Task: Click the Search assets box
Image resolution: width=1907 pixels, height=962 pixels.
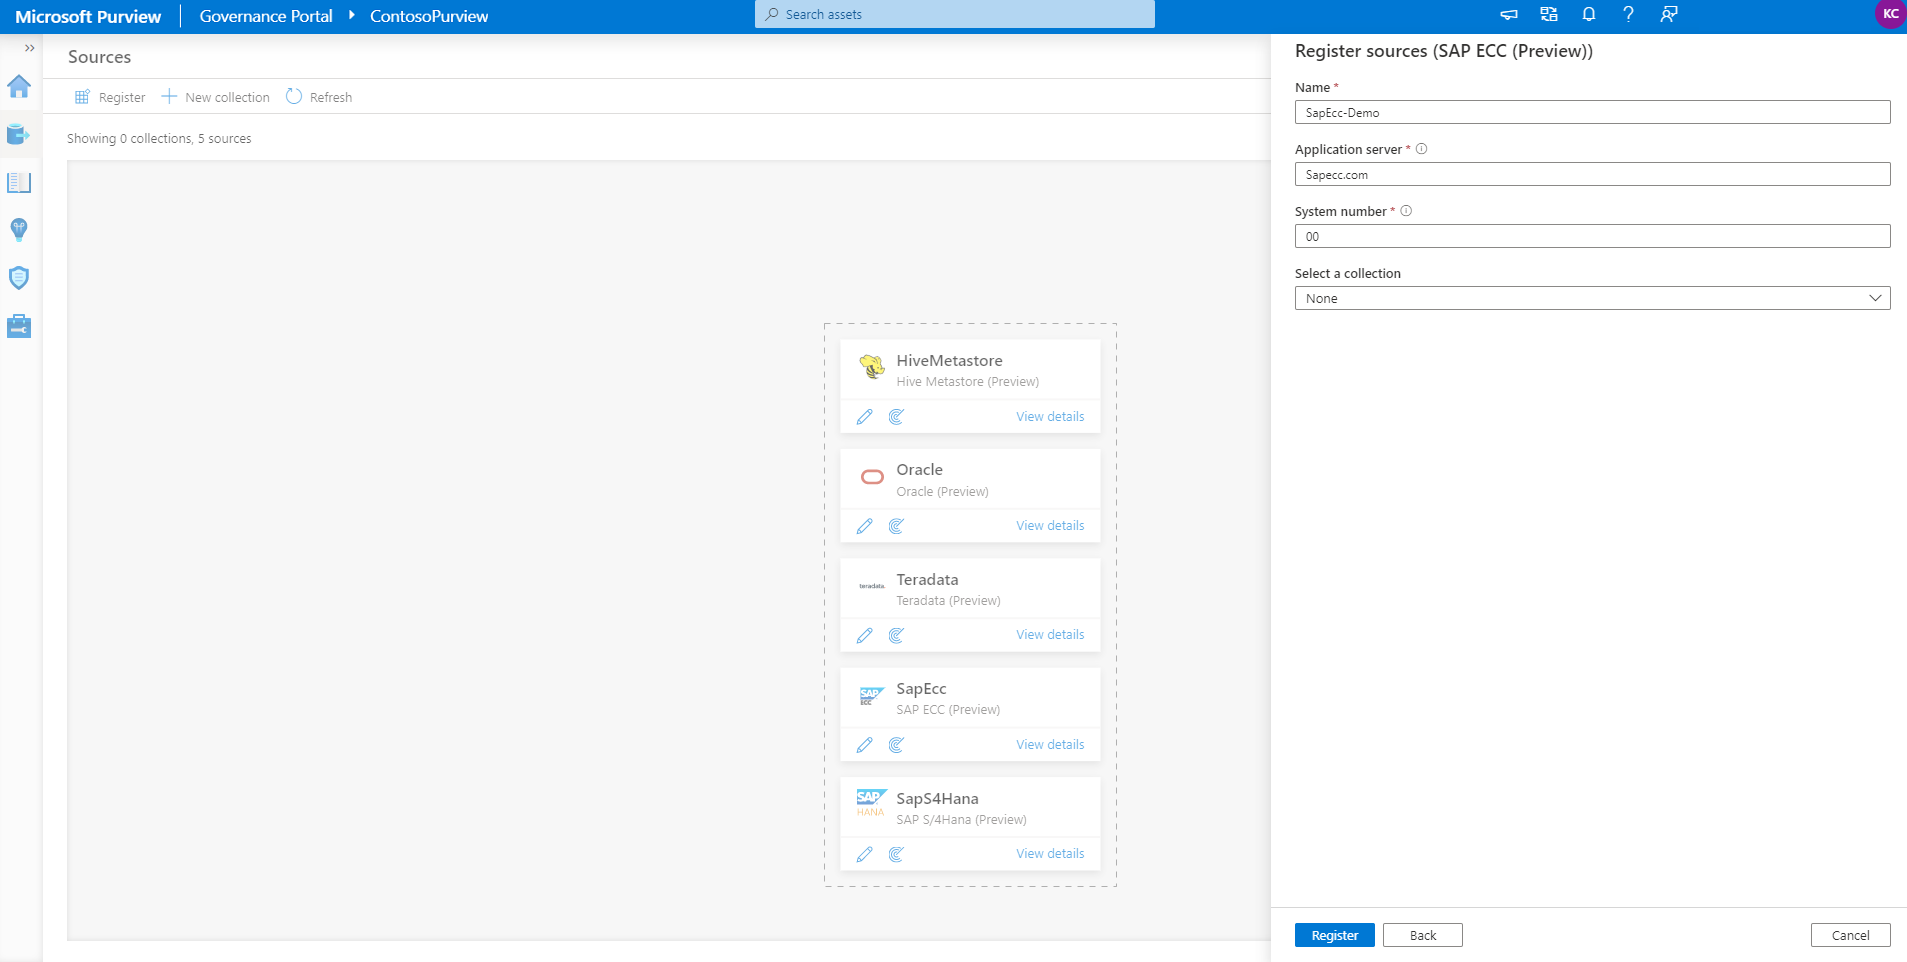Action: pos(955,14)
